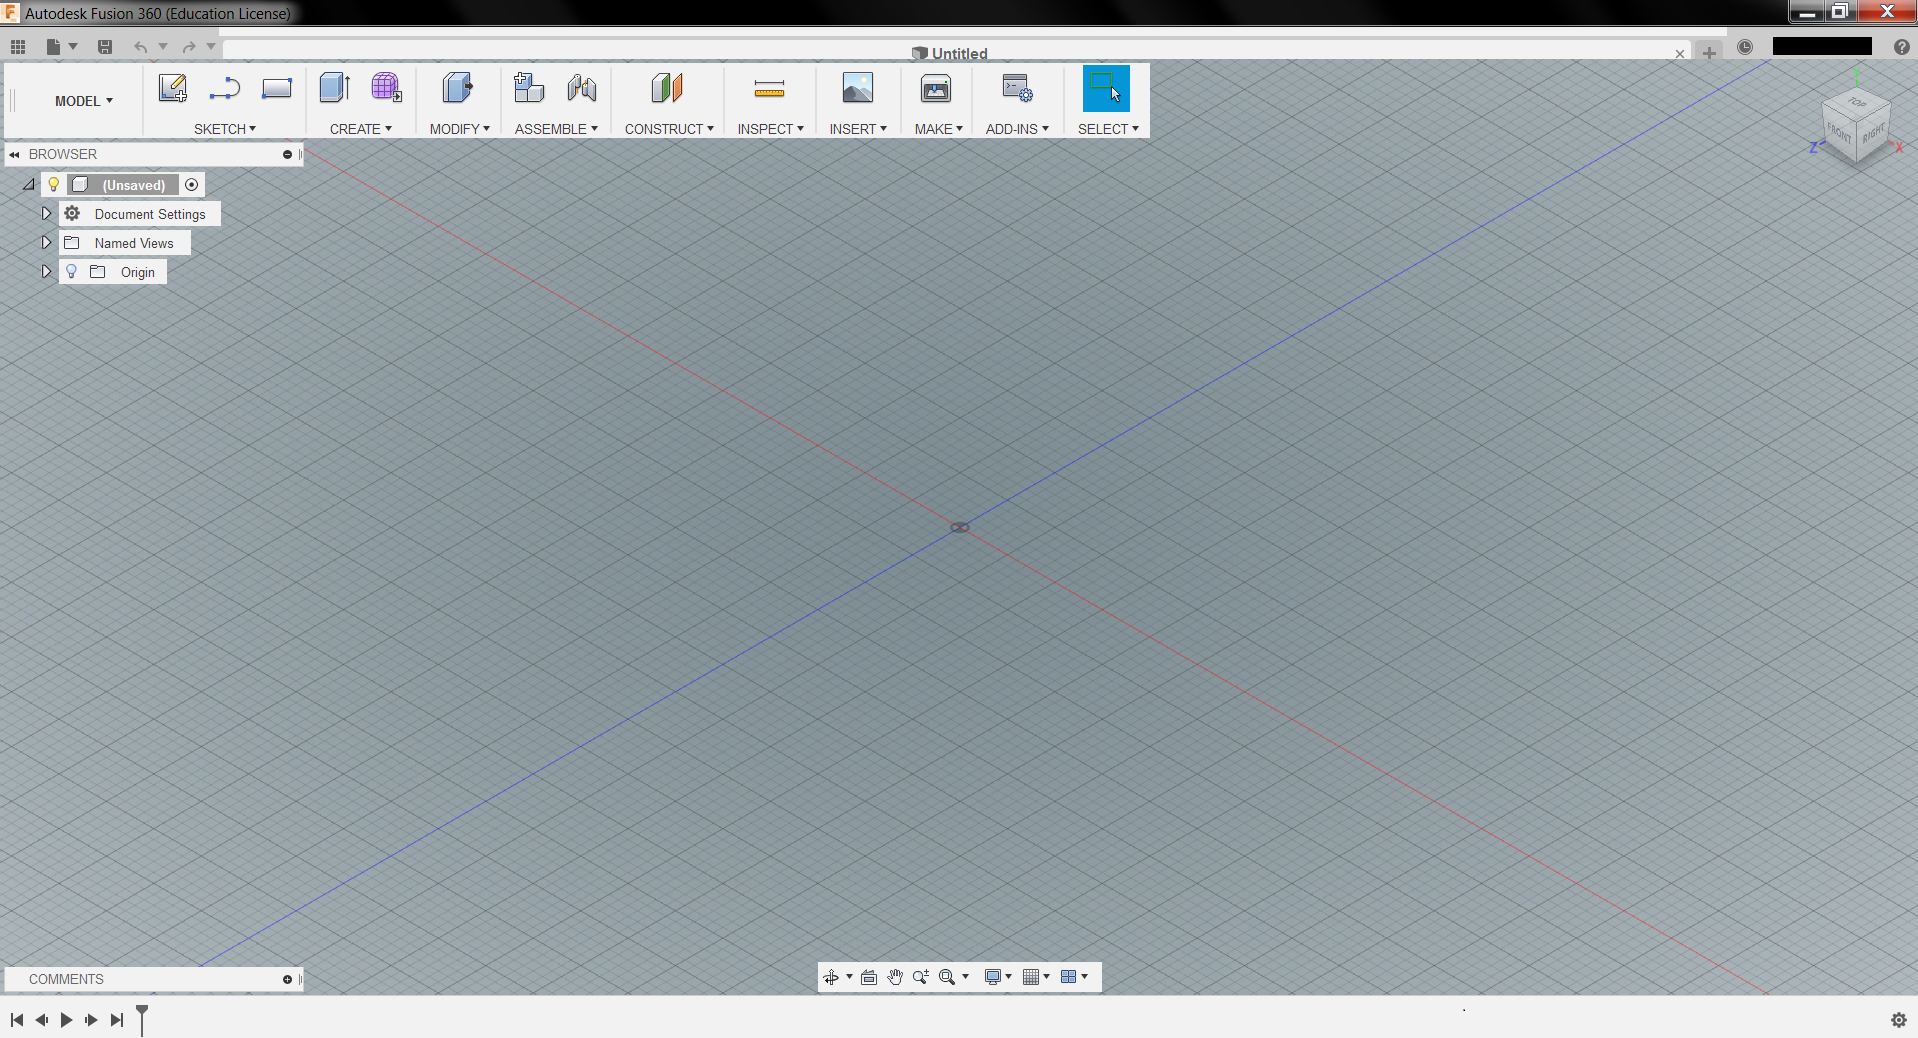Expand the Document Settings node

pyautogui.click(x=45, y=213)
